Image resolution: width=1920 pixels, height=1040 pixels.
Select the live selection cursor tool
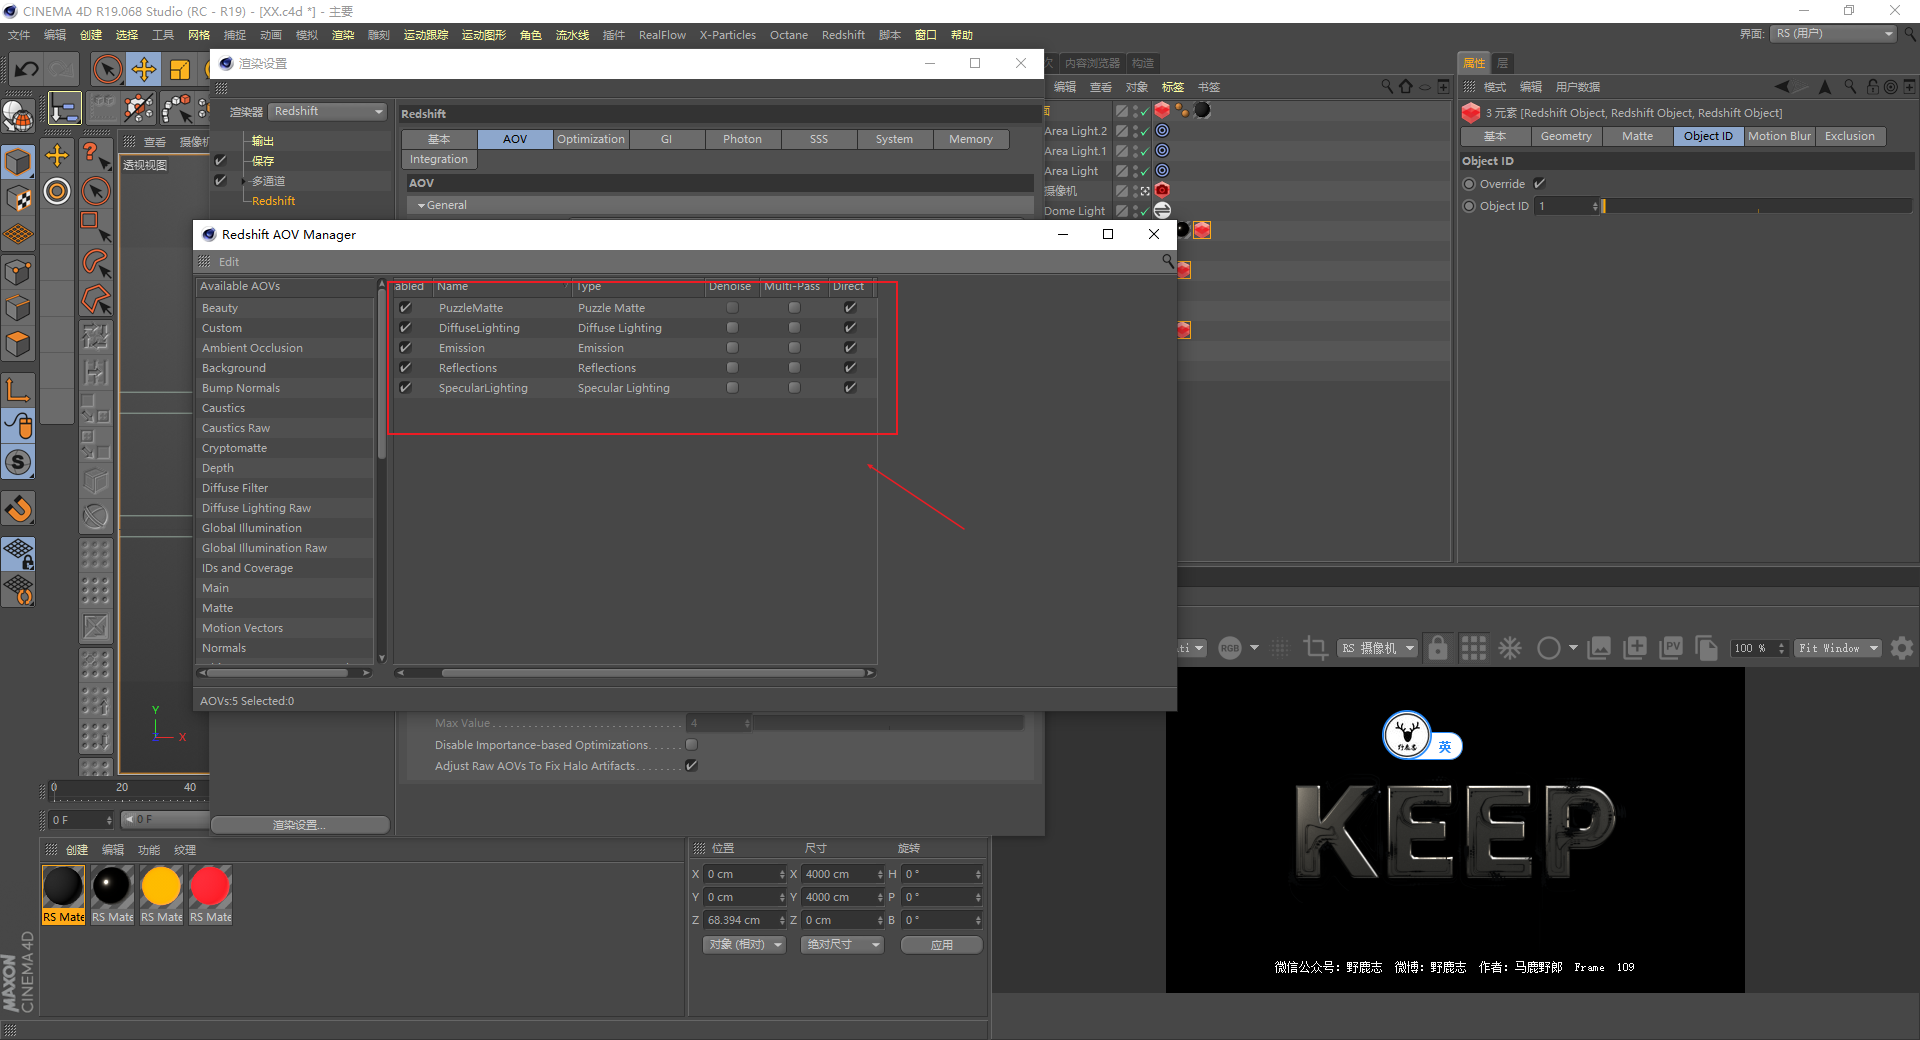click(107, 69)
